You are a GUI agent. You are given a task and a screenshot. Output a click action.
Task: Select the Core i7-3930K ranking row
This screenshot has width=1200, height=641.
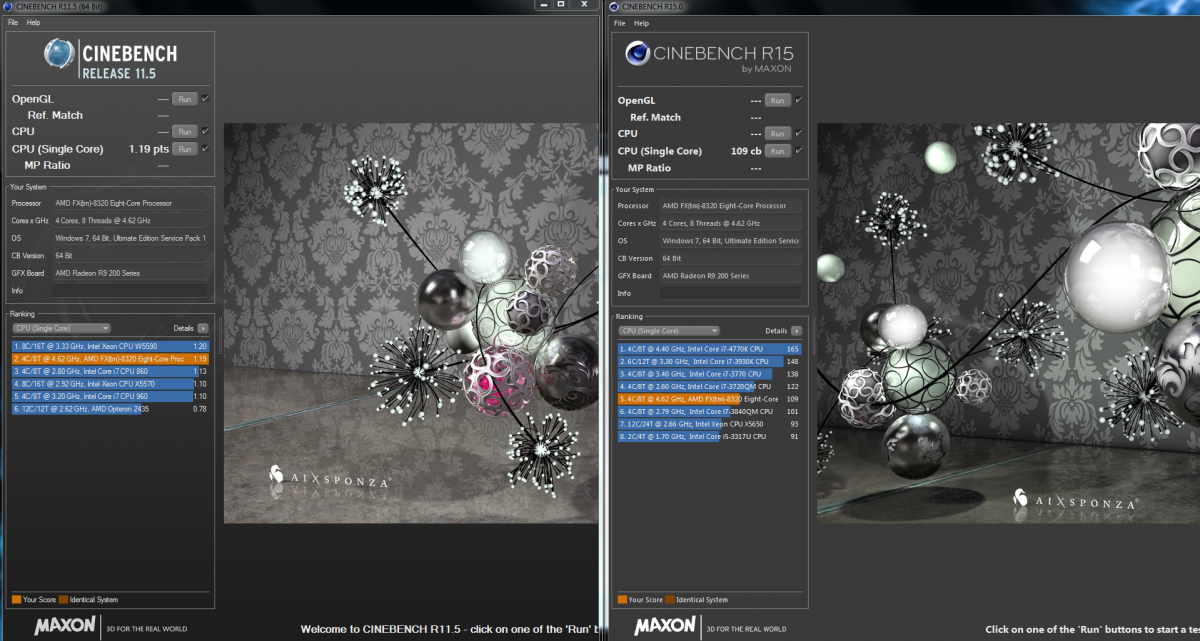pyautogui.click(x=710, y=361)
